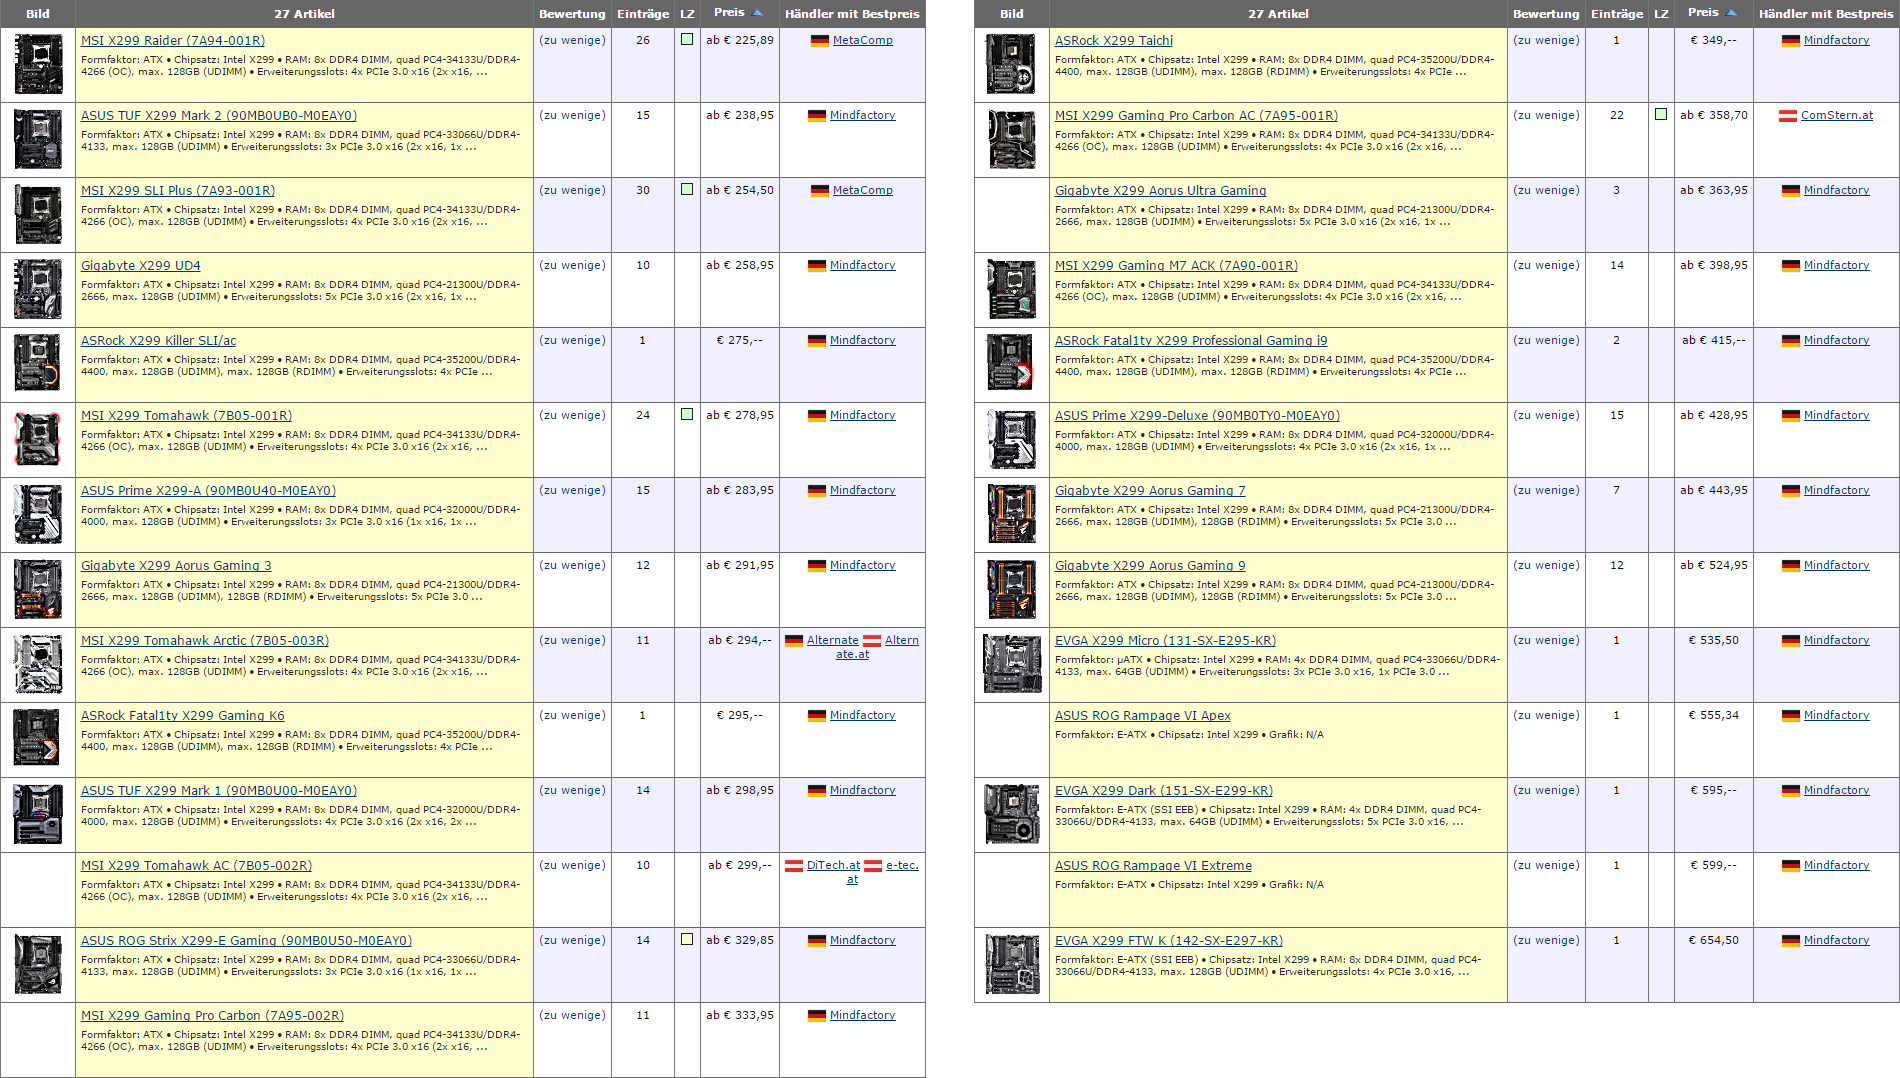The width and height of the screenshot is (1900, 1078).
Task: Click the entry count 30 in MSI X299 SLI Plus row
Action: [643, 191]
